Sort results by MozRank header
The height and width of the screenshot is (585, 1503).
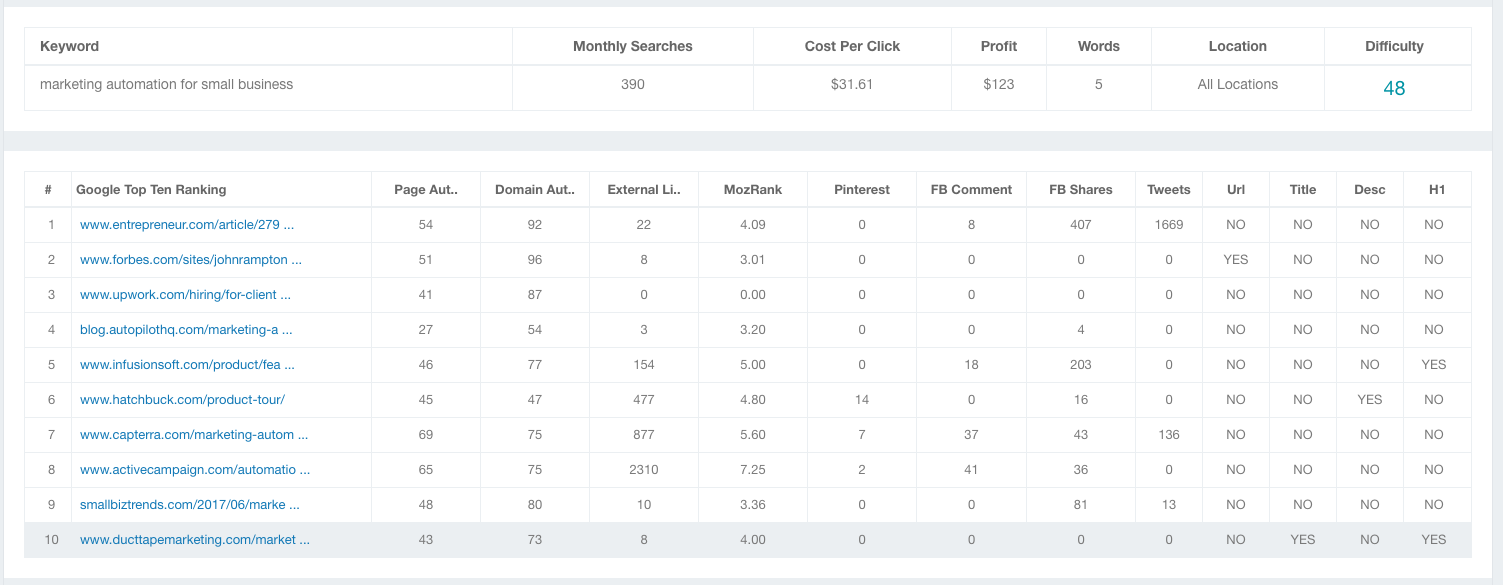[752, 190]
